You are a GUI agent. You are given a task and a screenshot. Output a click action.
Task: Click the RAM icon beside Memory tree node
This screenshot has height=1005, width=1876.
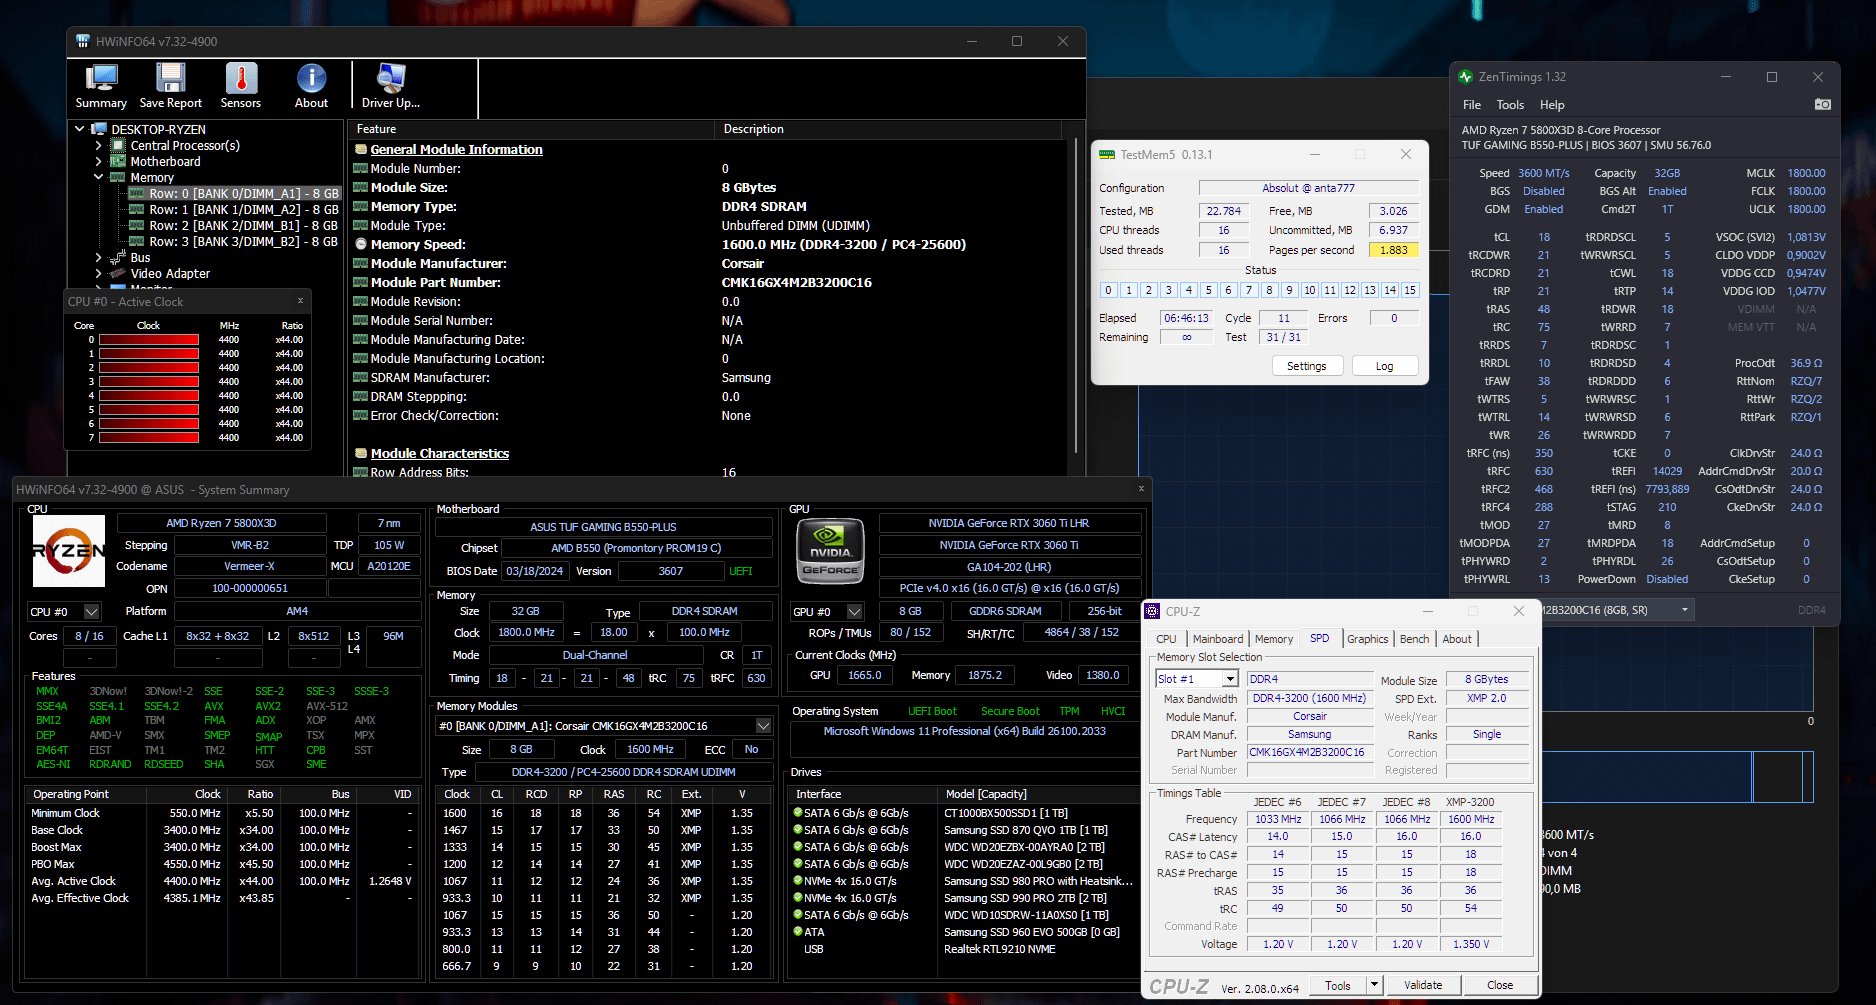(118, 177)
